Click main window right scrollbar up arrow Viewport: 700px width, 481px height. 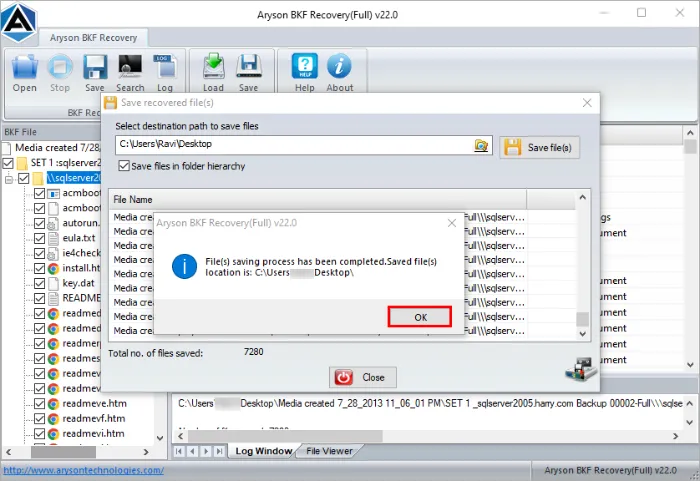[x=690, y=133]
